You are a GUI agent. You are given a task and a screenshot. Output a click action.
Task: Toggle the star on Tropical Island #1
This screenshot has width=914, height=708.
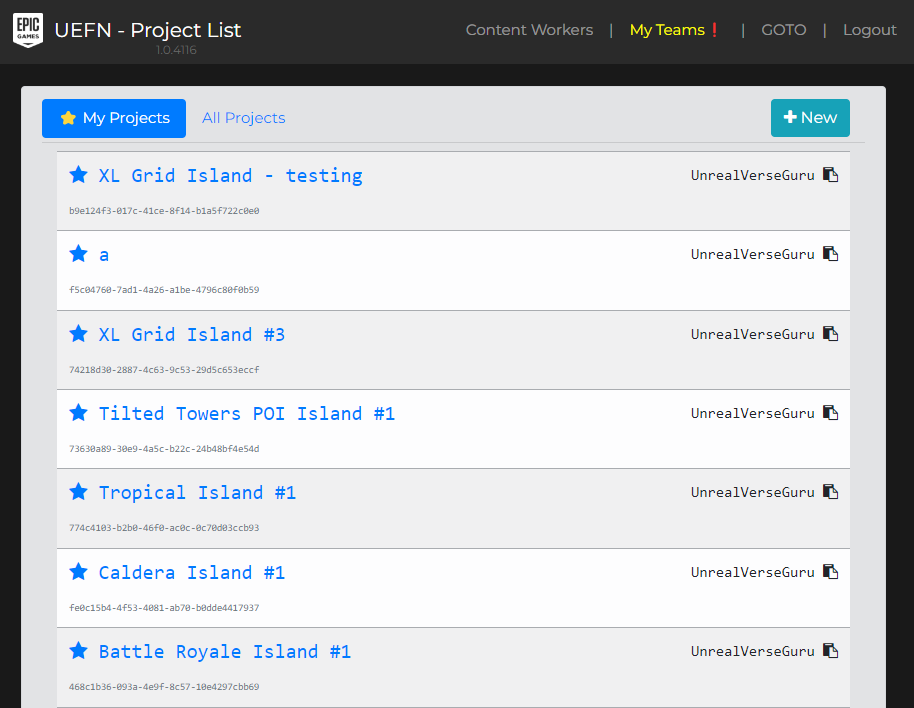(x=78, y=491)
